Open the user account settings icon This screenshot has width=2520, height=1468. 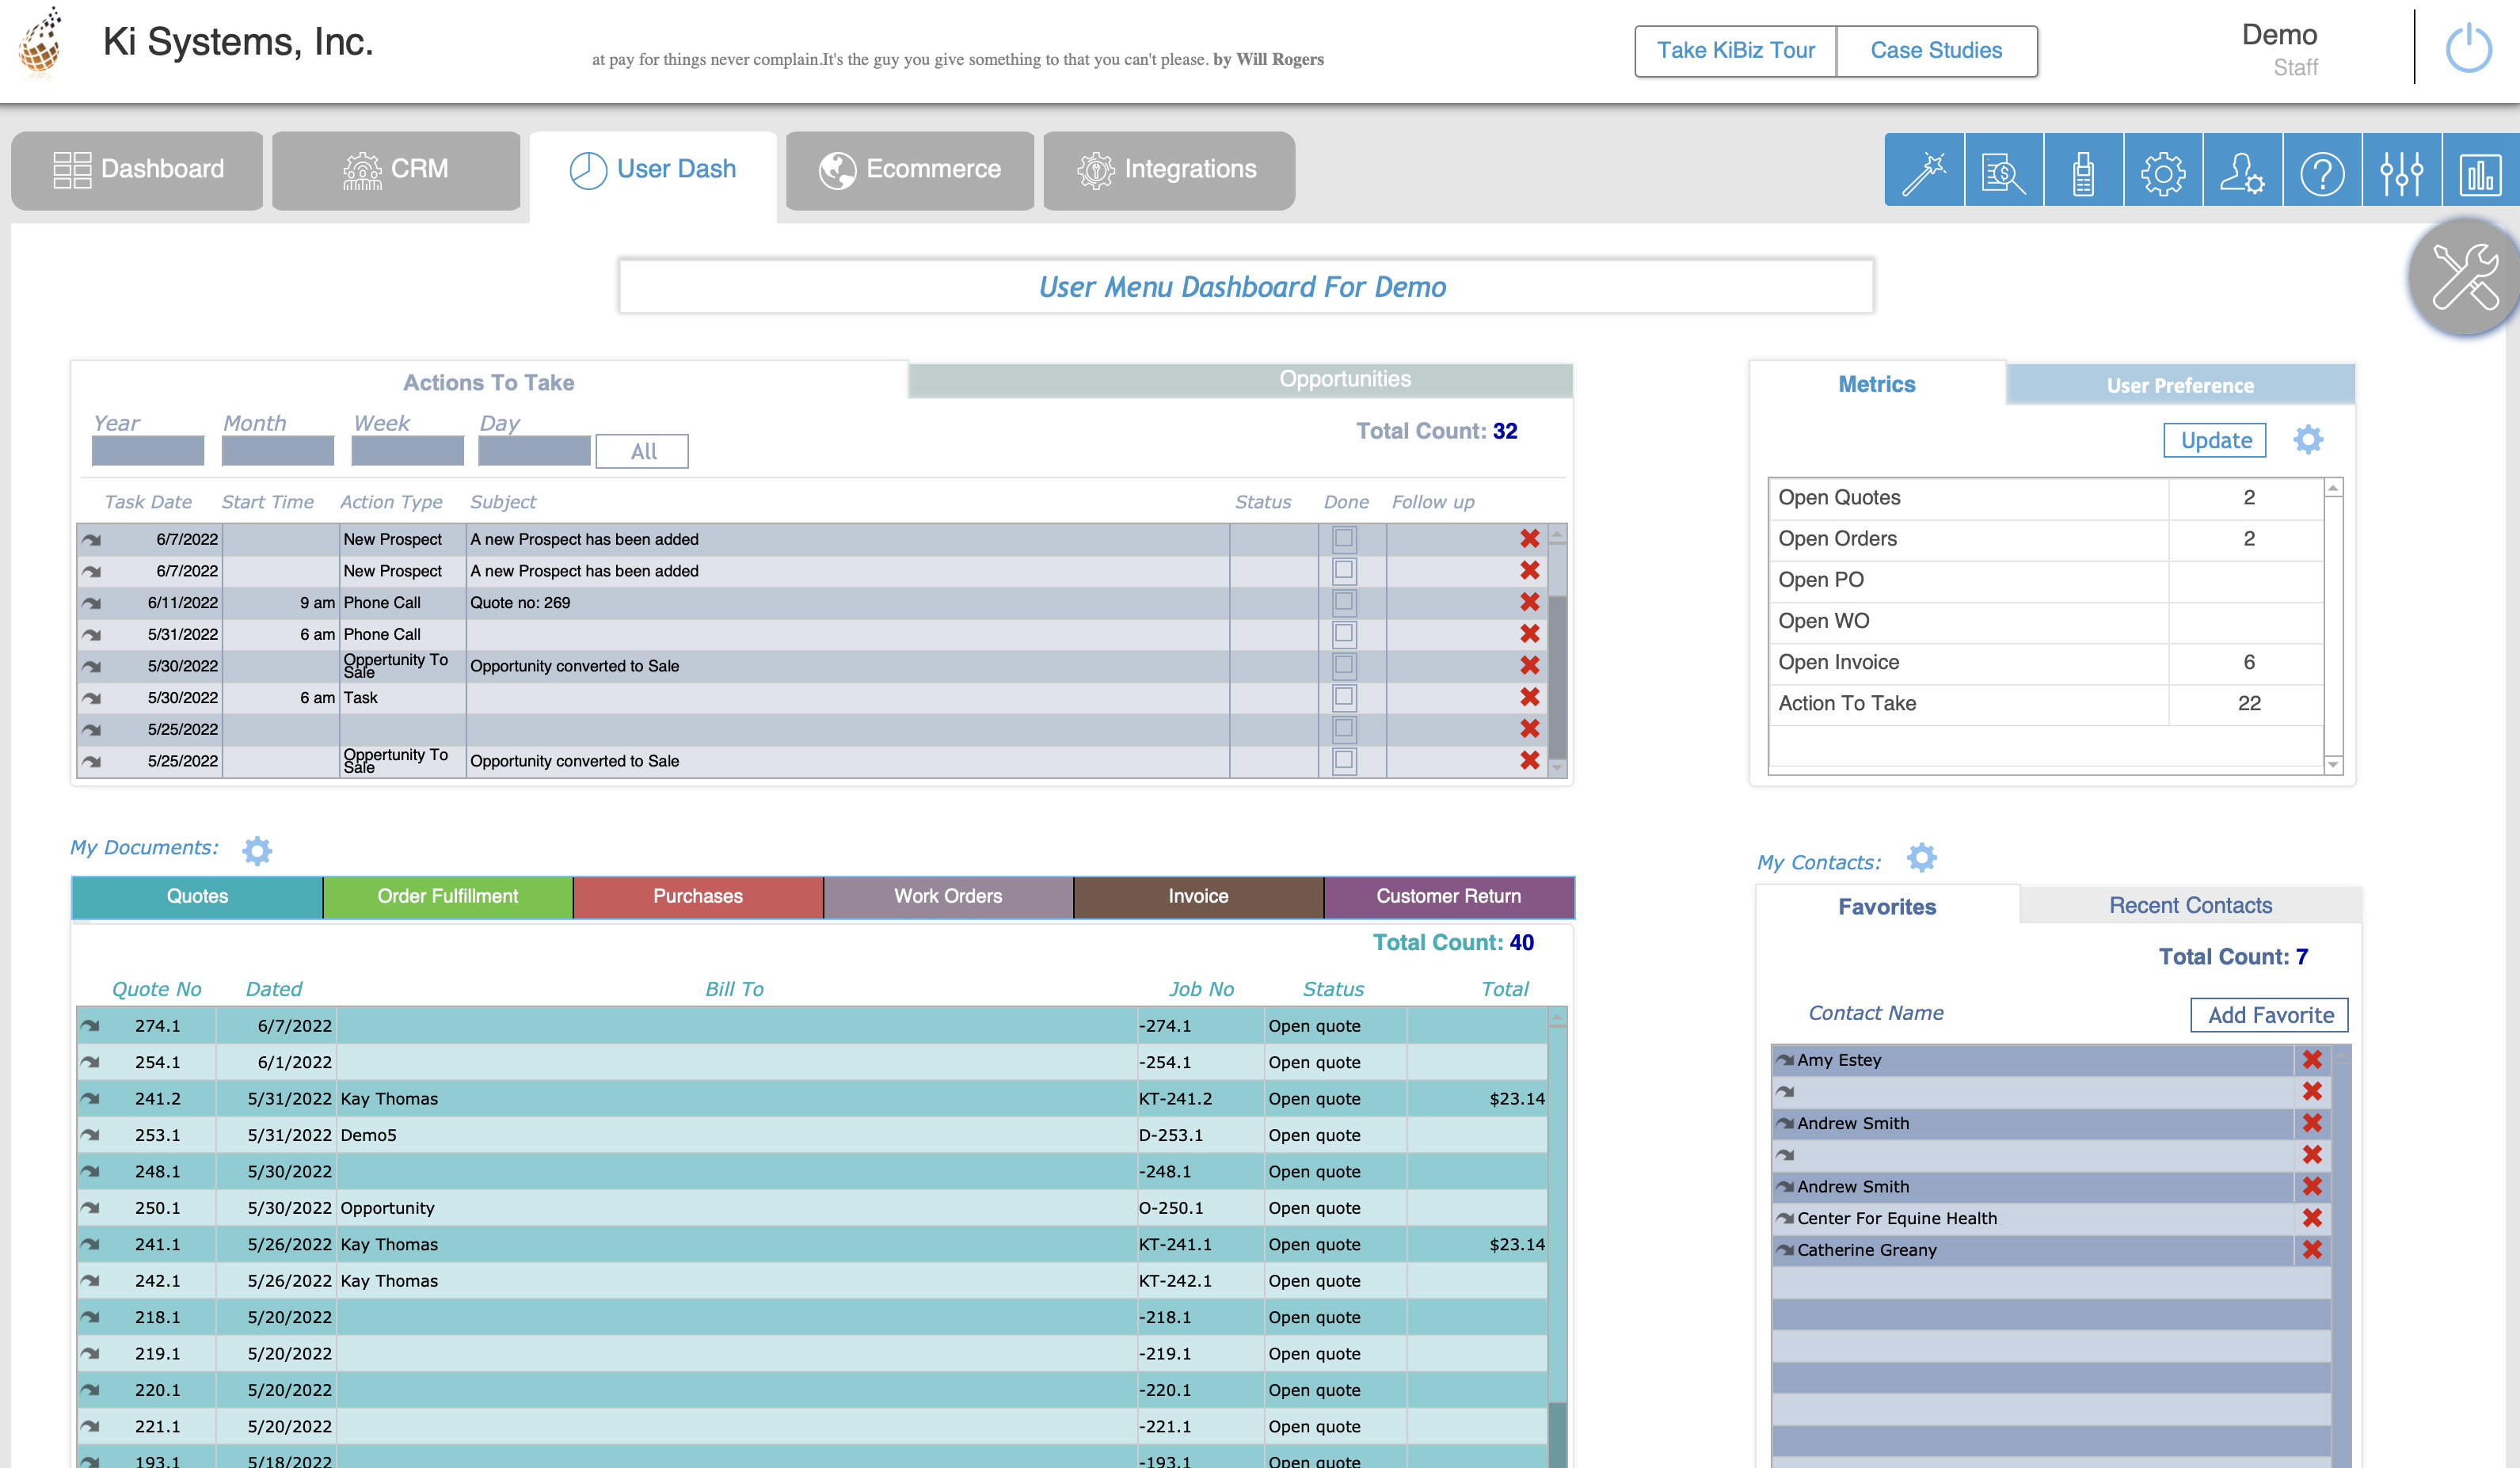[2243, 171]
